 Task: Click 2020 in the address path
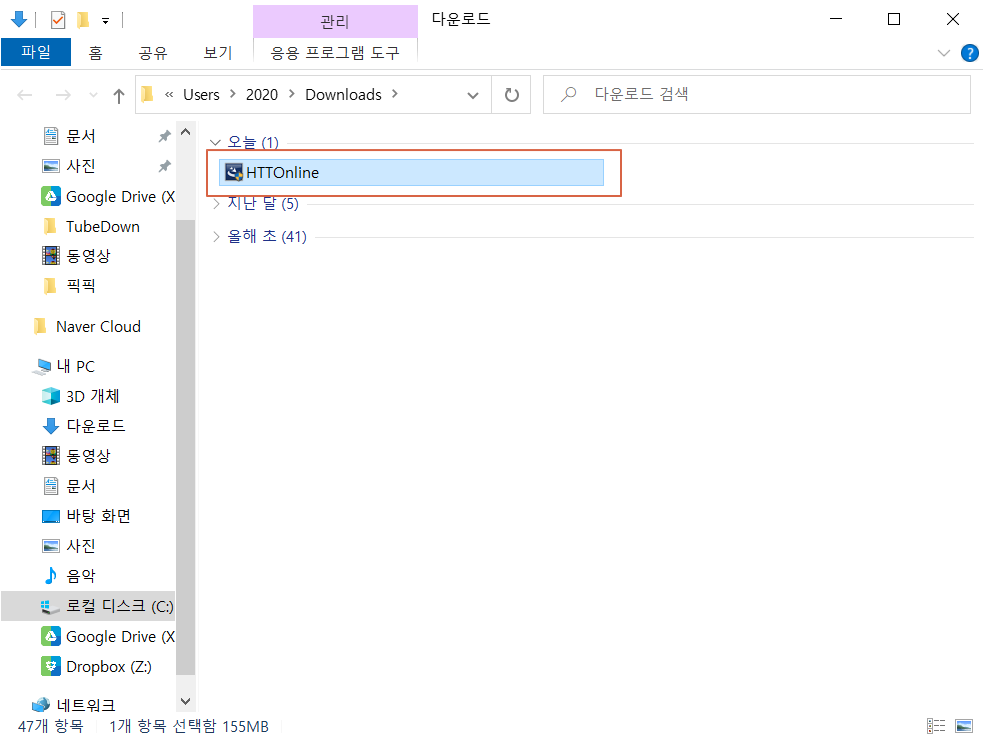262,95
